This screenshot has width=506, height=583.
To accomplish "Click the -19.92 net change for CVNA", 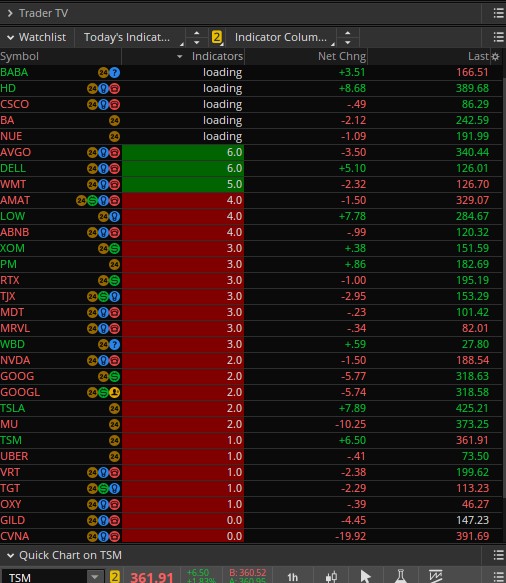I will pyautogui.click(x=350, y=537).
